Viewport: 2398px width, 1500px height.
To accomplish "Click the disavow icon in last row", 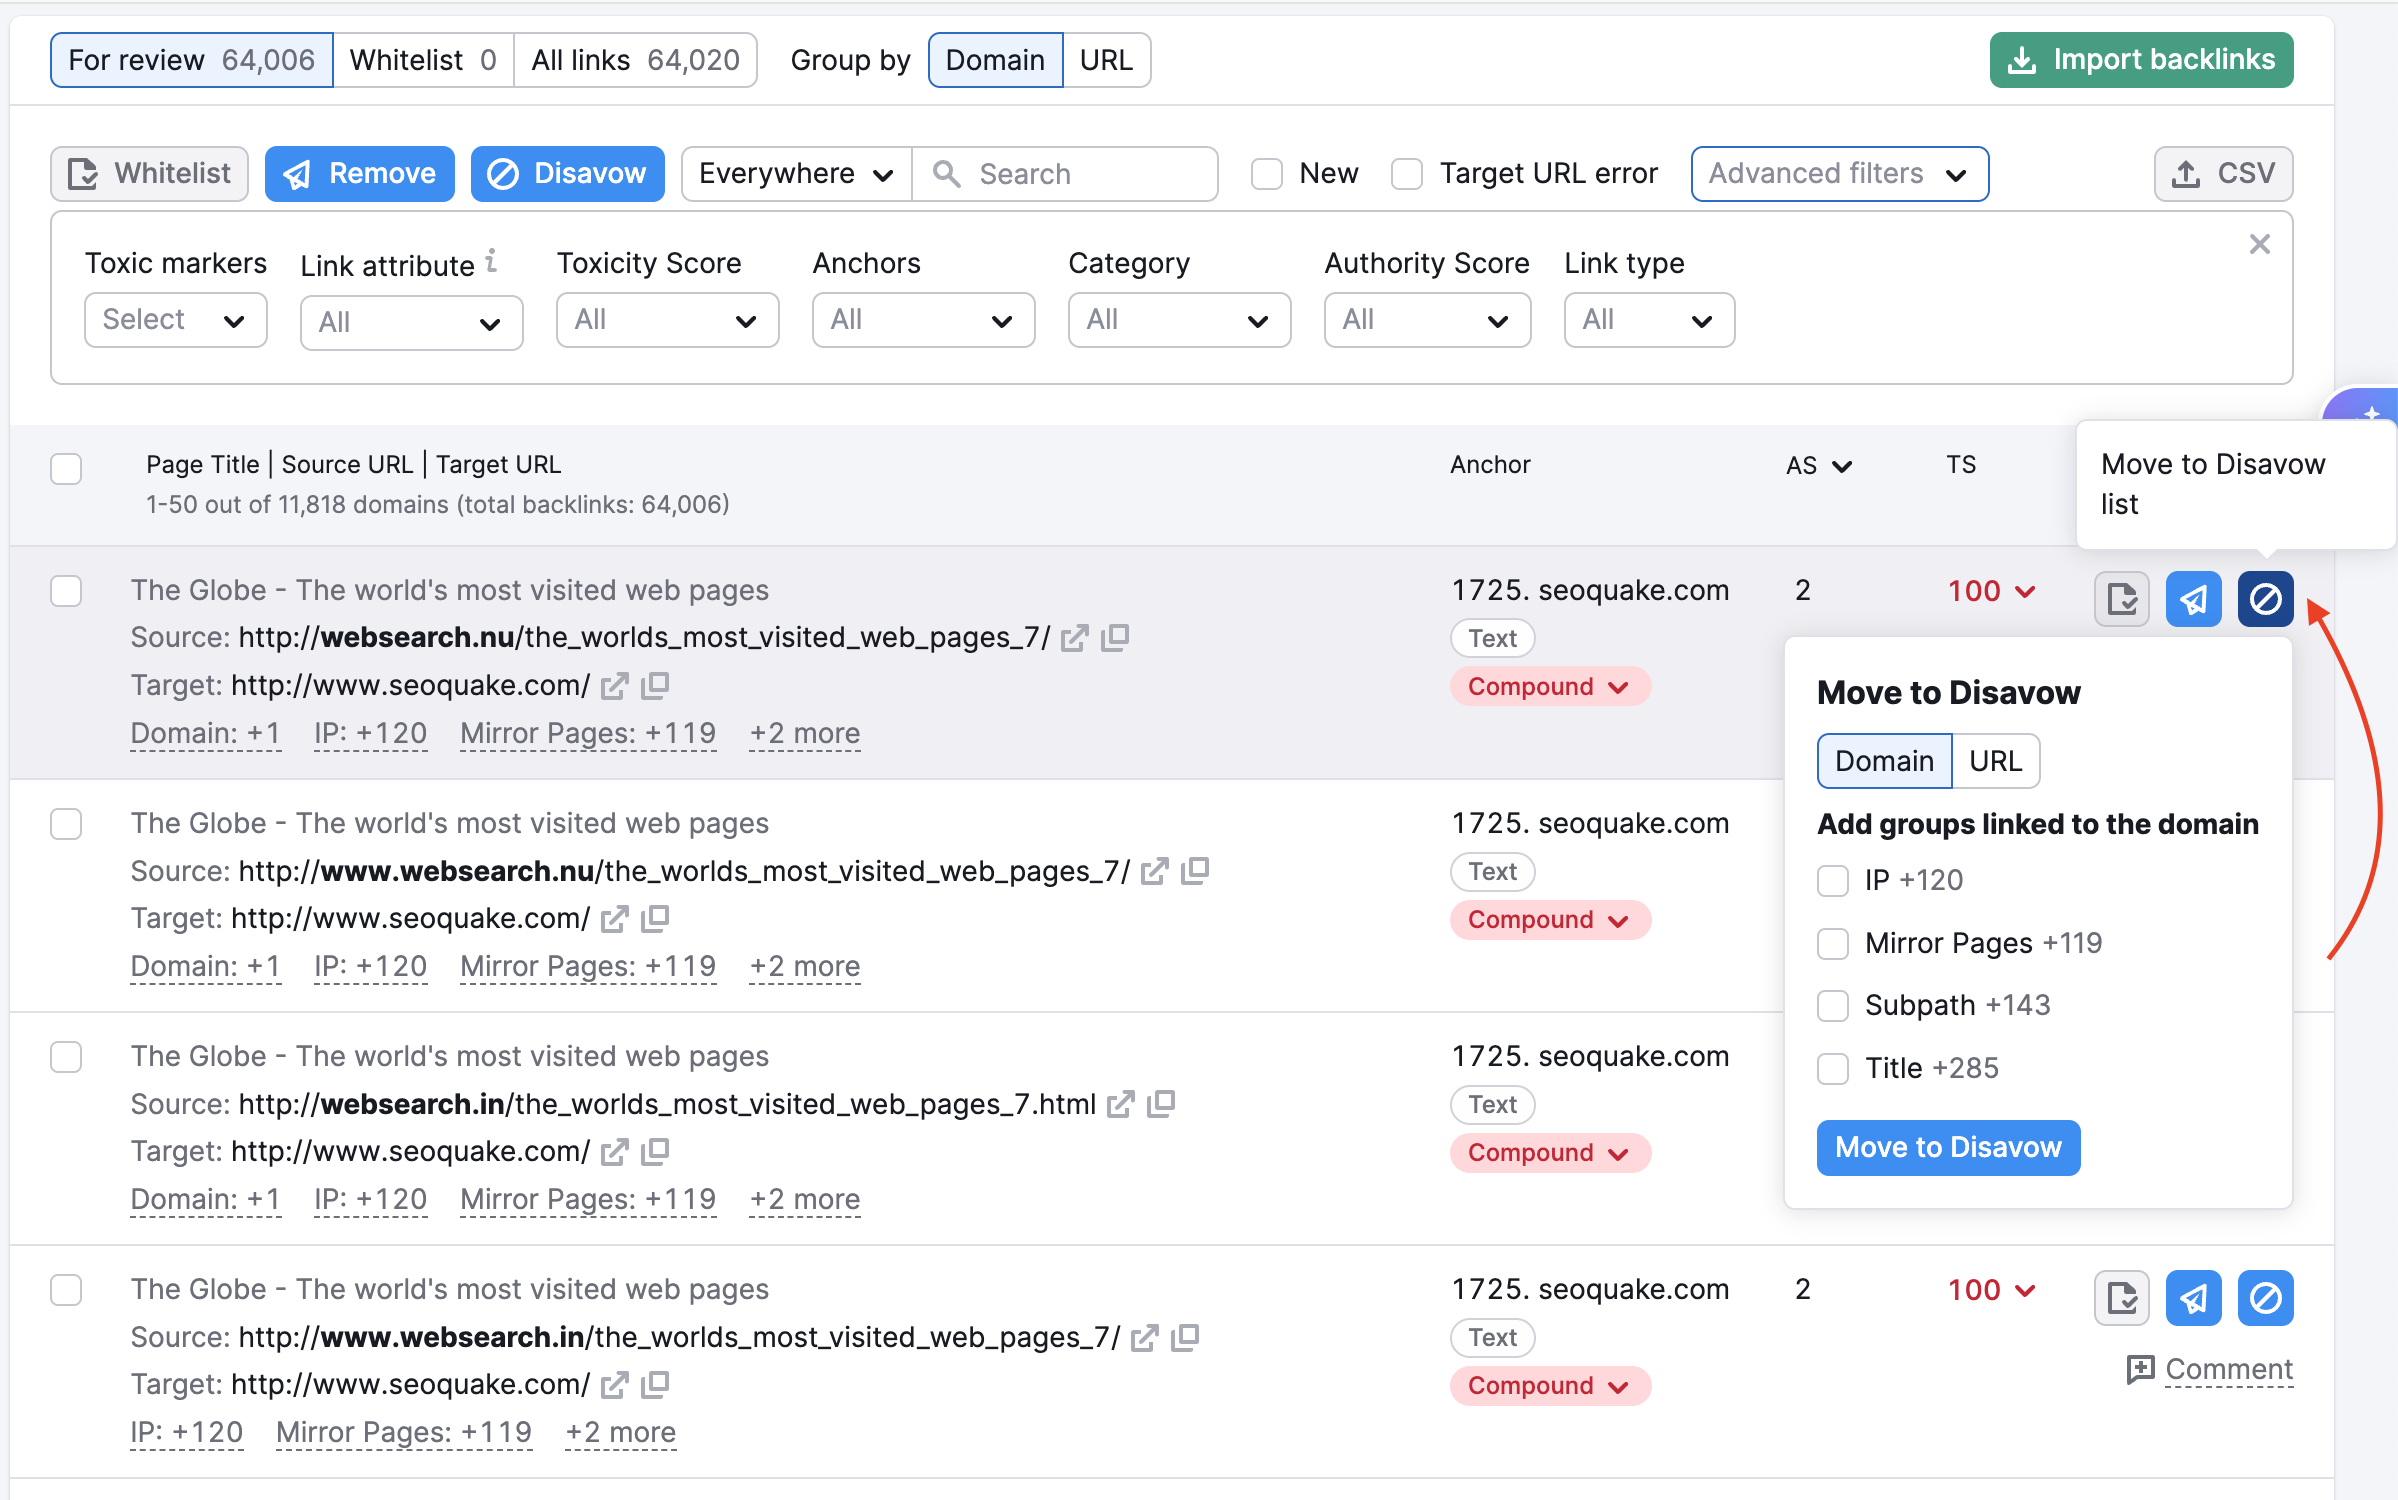I will [2265, 1298].
